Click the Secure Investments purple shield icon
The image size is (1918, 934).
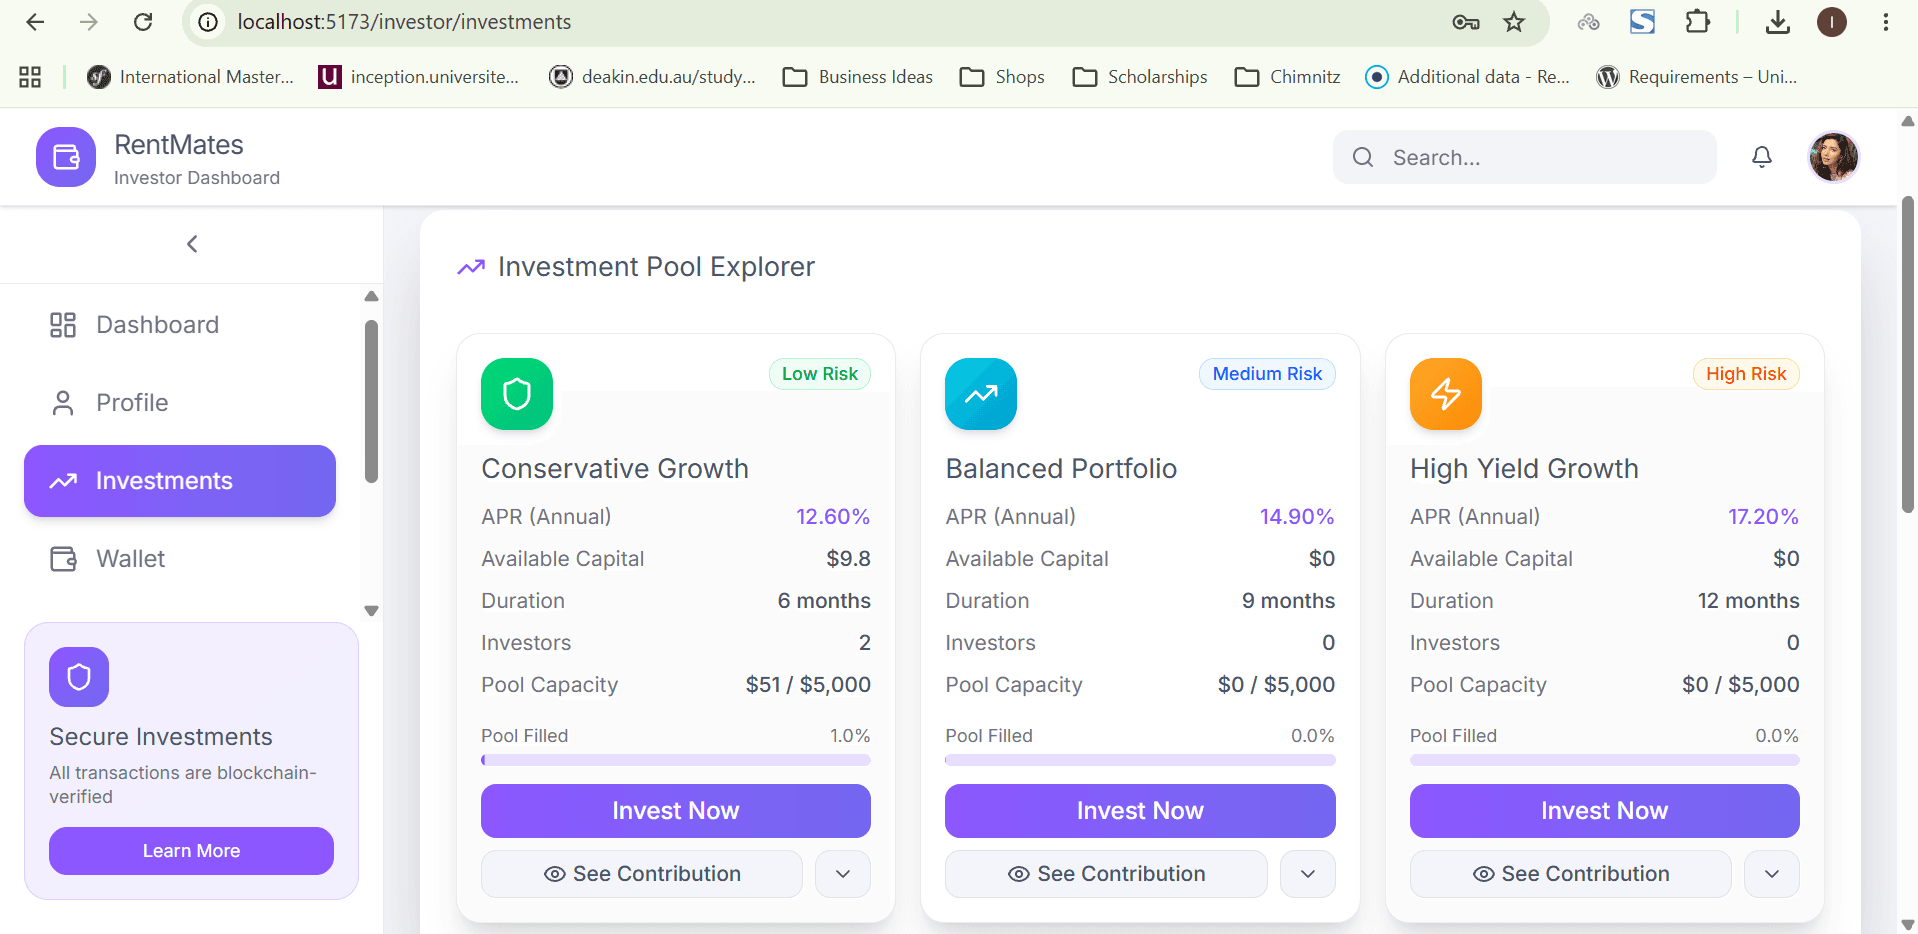point(79,677)
